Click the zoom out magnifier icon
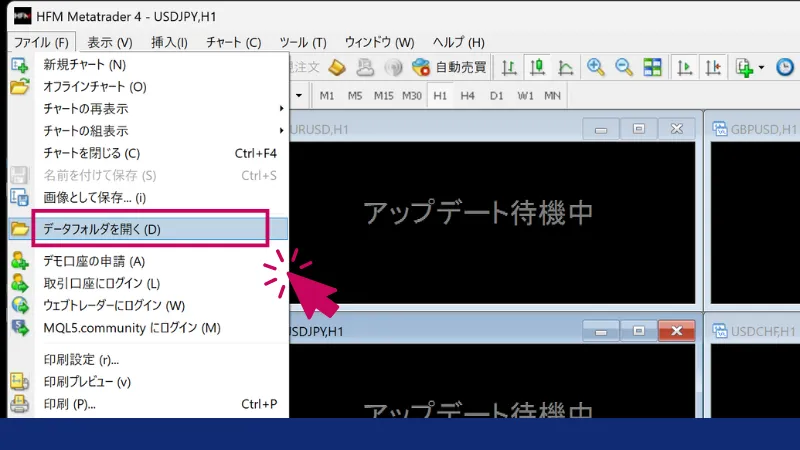The width and height of the screenshot is (800, 450). tap(624, 68)
